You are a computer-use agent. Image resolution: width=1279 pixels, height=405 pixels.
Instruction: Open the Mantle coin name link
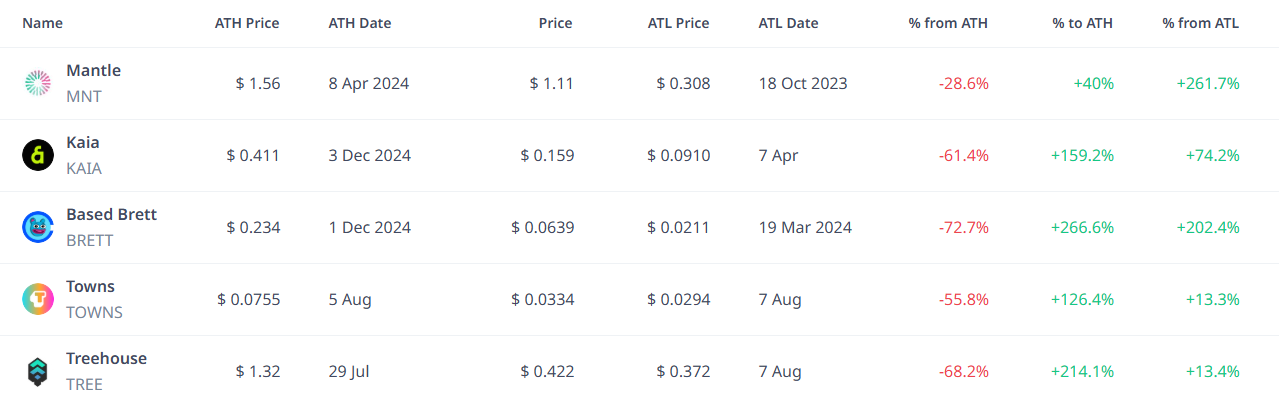93,70
